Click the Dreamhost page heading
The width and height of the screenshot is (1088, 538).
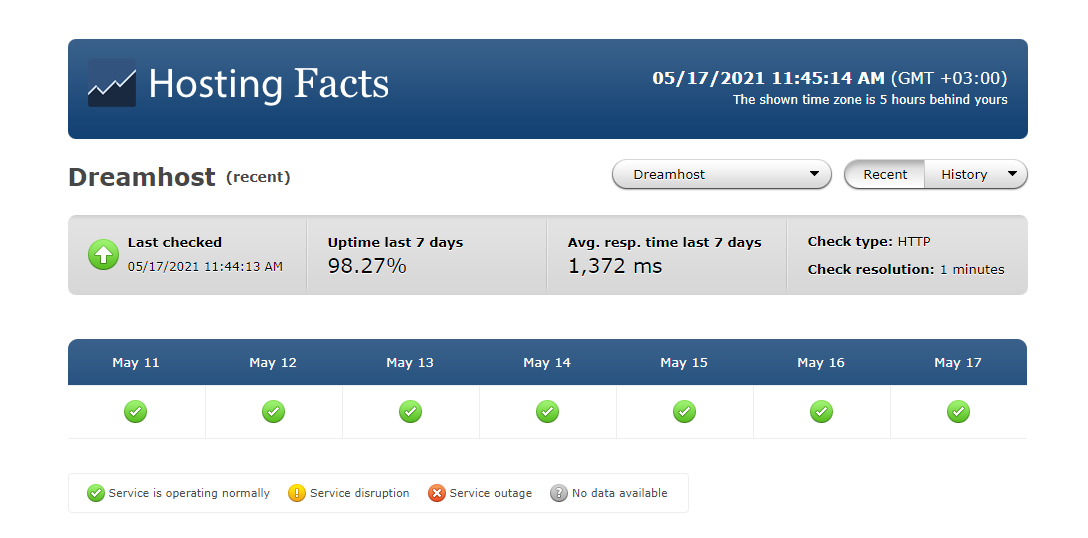[x=142, y=177]
